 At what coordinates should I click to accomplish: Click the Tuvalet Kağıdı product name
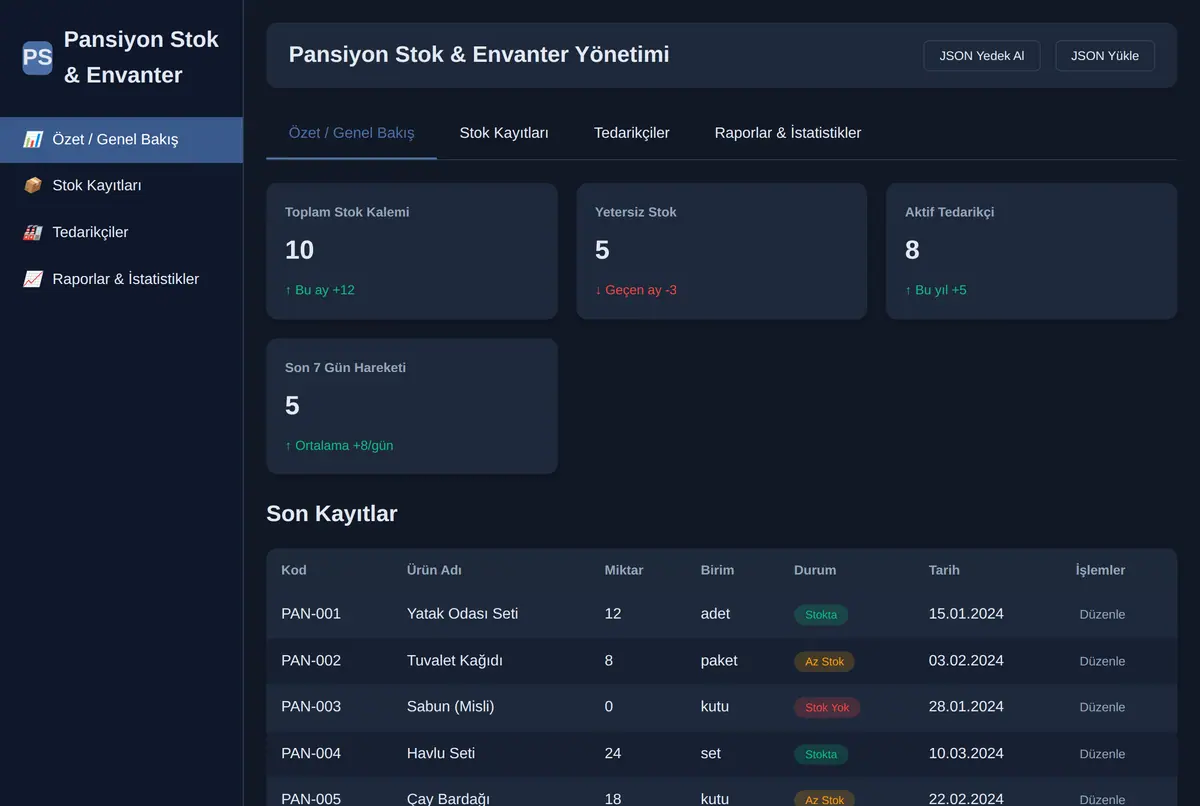(455, 661)
